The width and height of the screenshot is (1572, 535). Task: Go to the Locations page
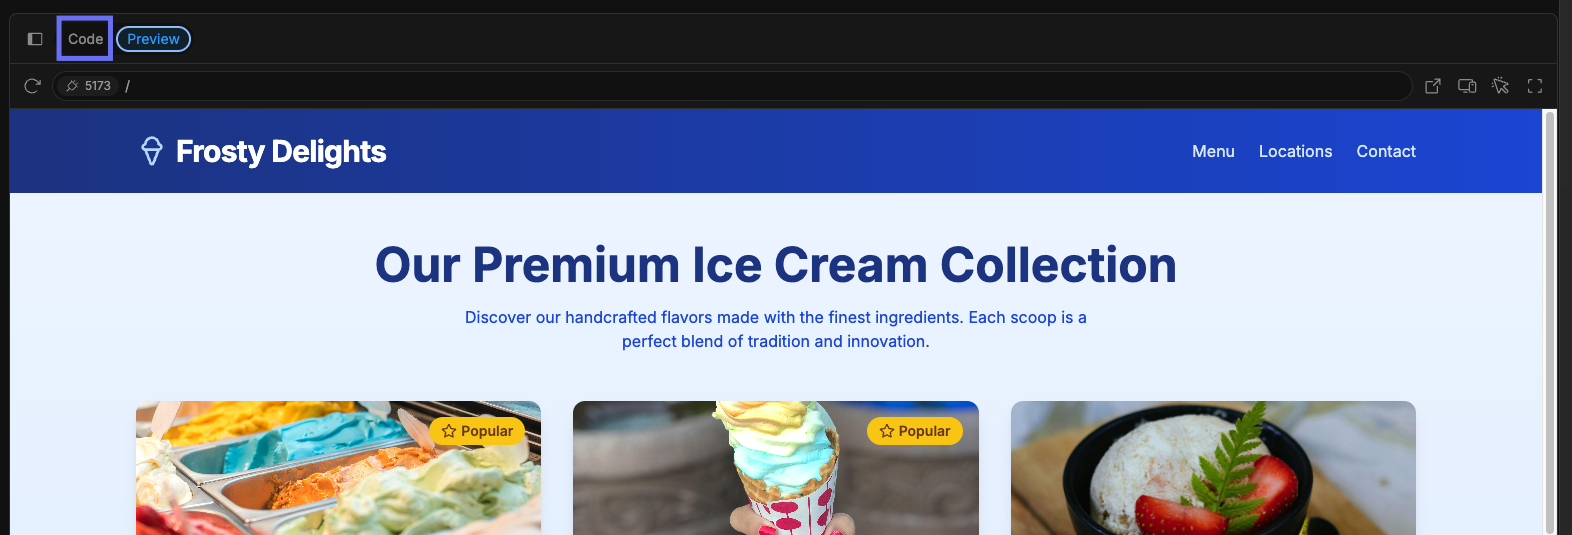(x=1295, y=151)
